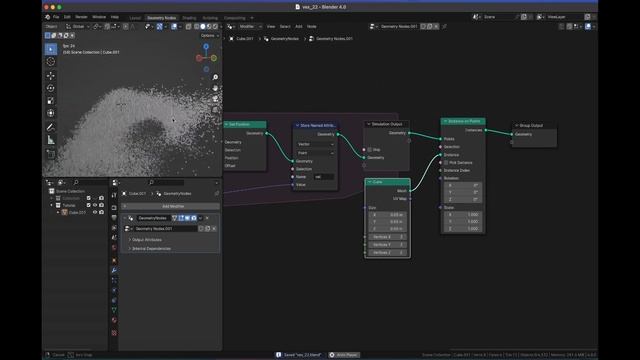Click the blue Z axis on navigation gizmo
Viewport: 640px width, 360px height.
tap(206, 47)
